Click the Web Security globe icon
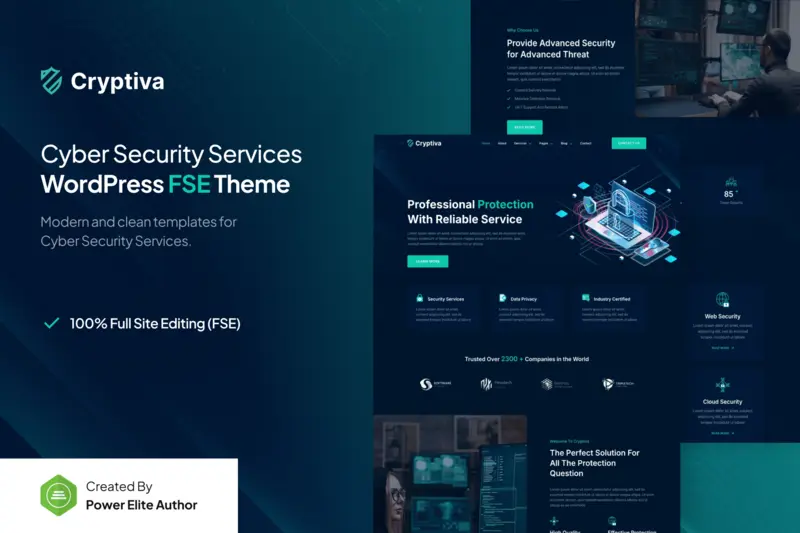Screen dimensions: 800x533 (722, 299)
